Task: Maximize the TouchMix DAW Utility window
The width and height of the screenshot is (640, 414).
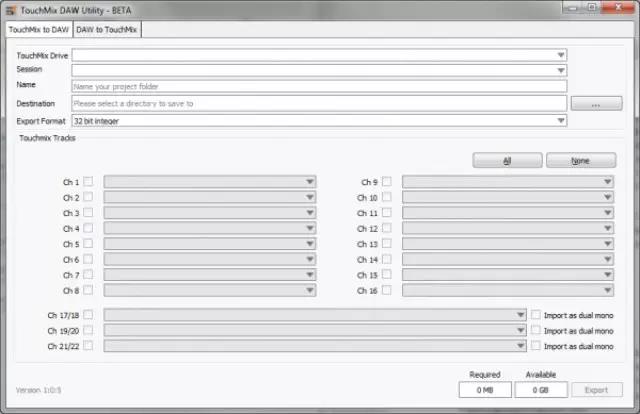Action: click(x=592, y=8)
